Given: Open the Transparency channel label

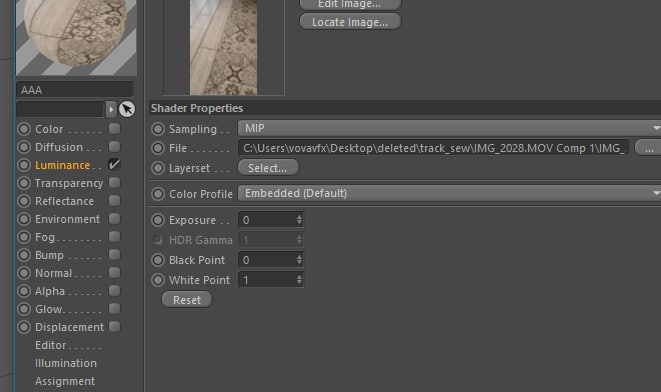Looking at the screenshot, I should coord(69,183).
